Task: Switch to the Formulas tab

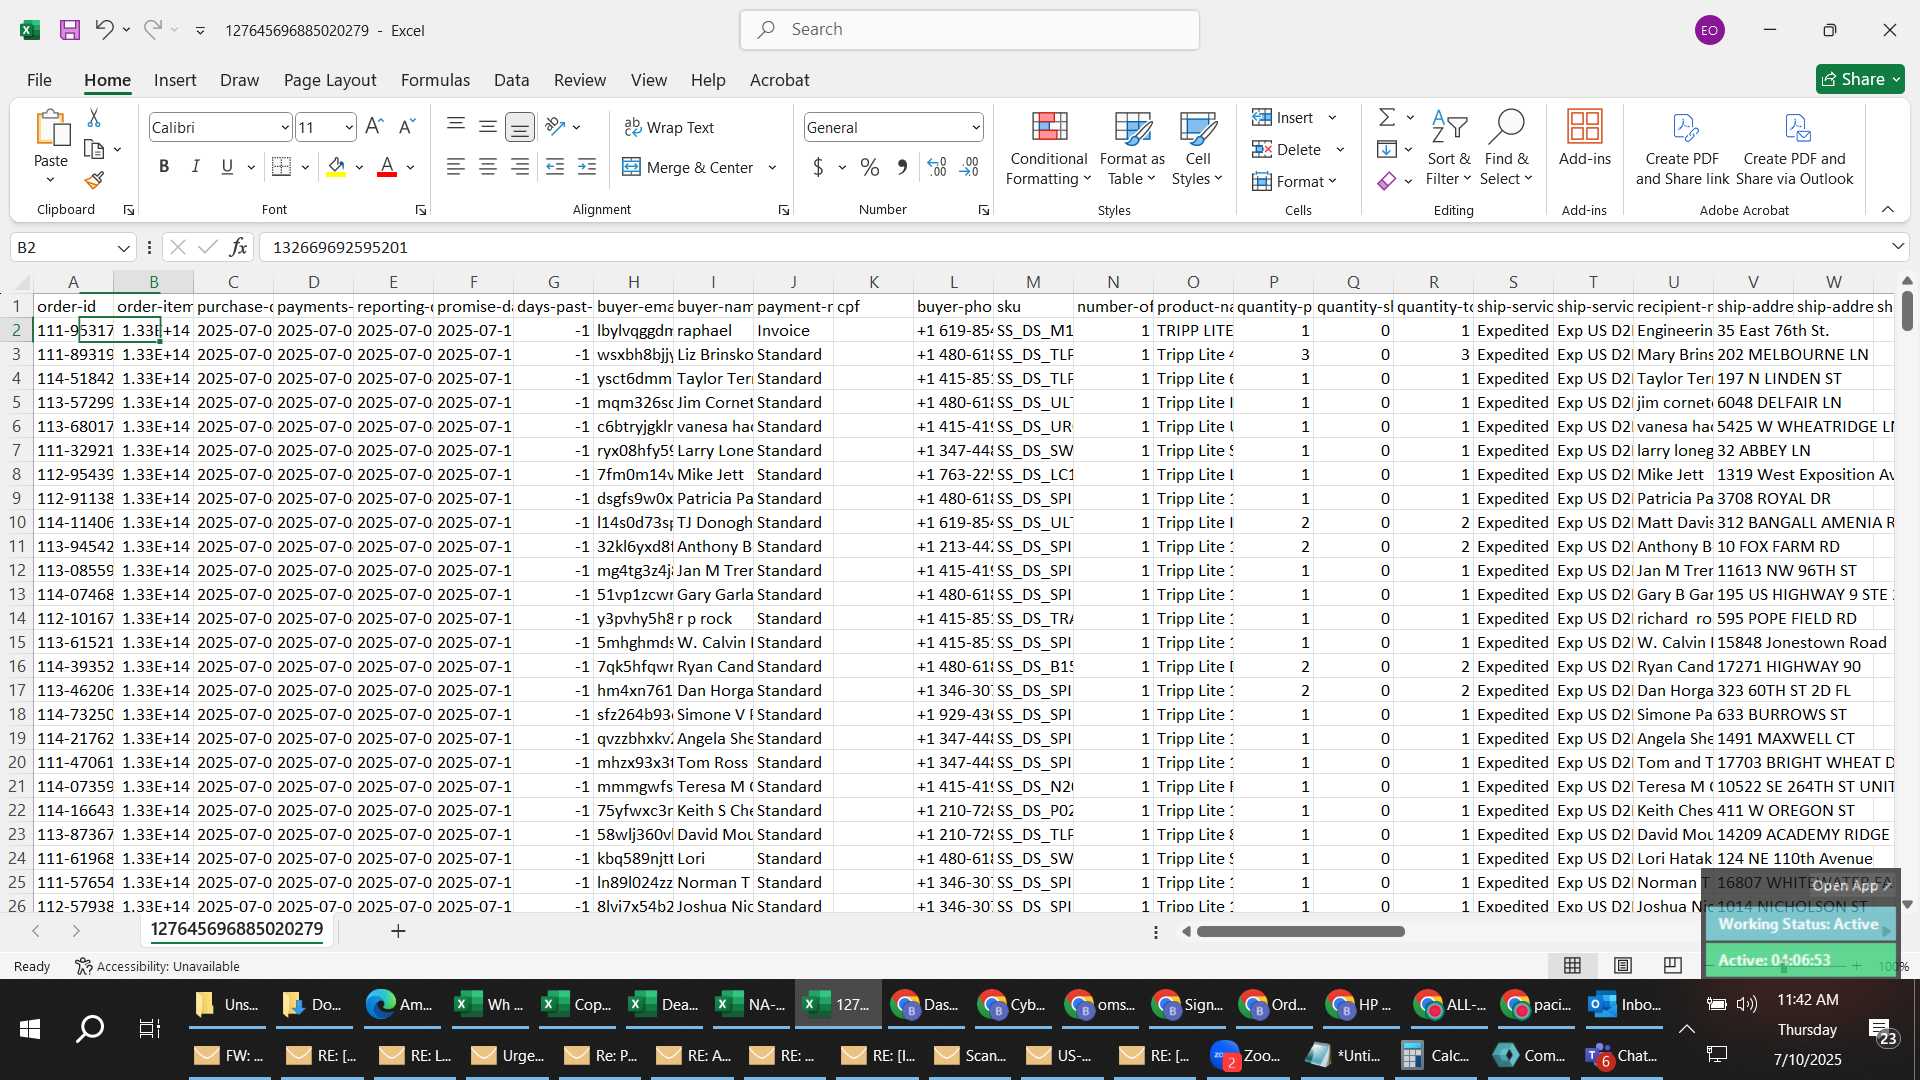Action: [x=435, y=80]
